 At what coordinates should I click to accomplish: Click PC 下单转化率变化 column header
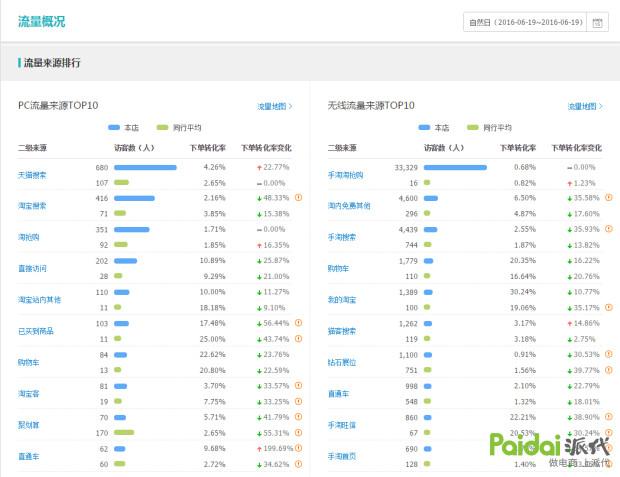coord(266,148)
